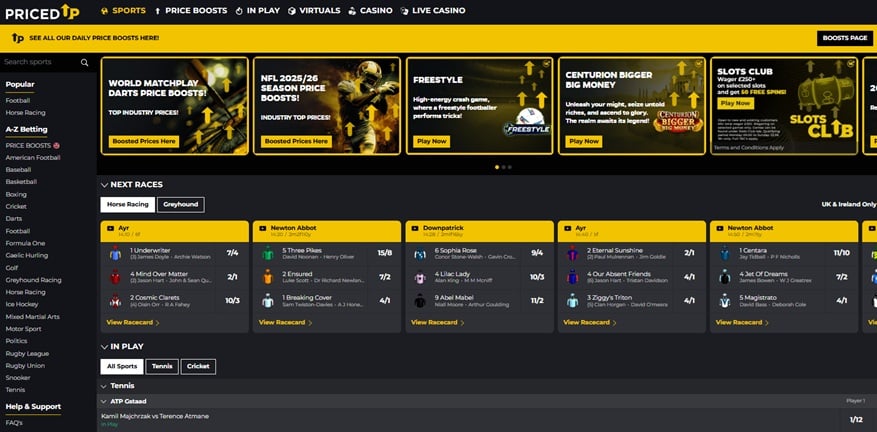This screenshot has height=432, width=877.
Task: Open View Racecard for the first Ayr race
Action: pos(133,322)
